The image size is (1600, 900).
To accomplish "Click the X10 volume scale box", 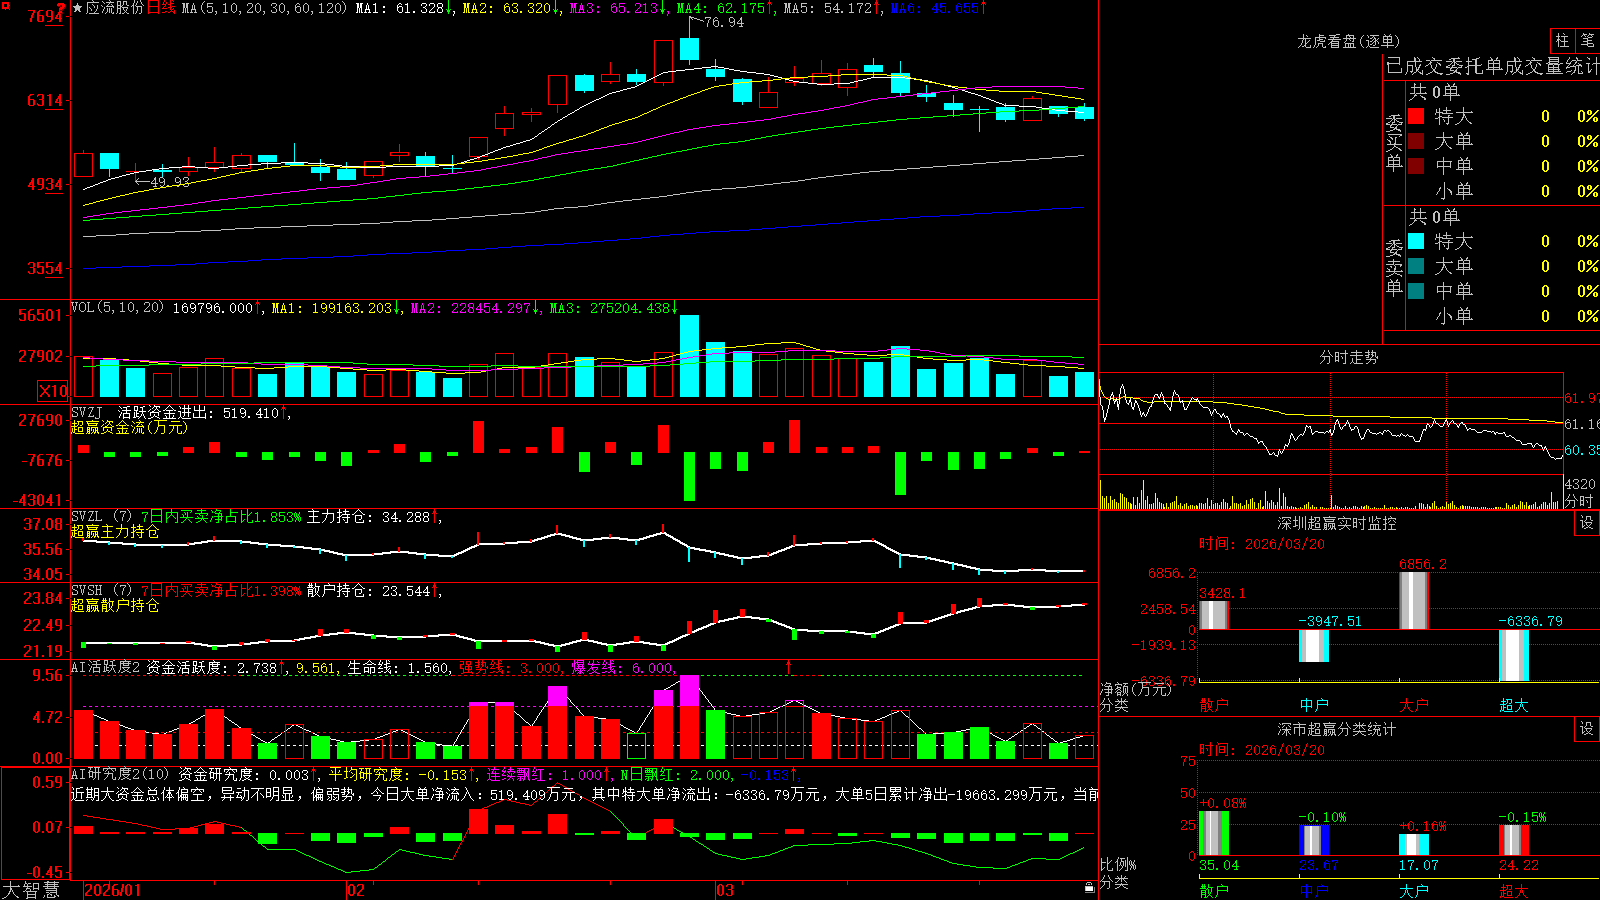I will click(x=53, y=391).
